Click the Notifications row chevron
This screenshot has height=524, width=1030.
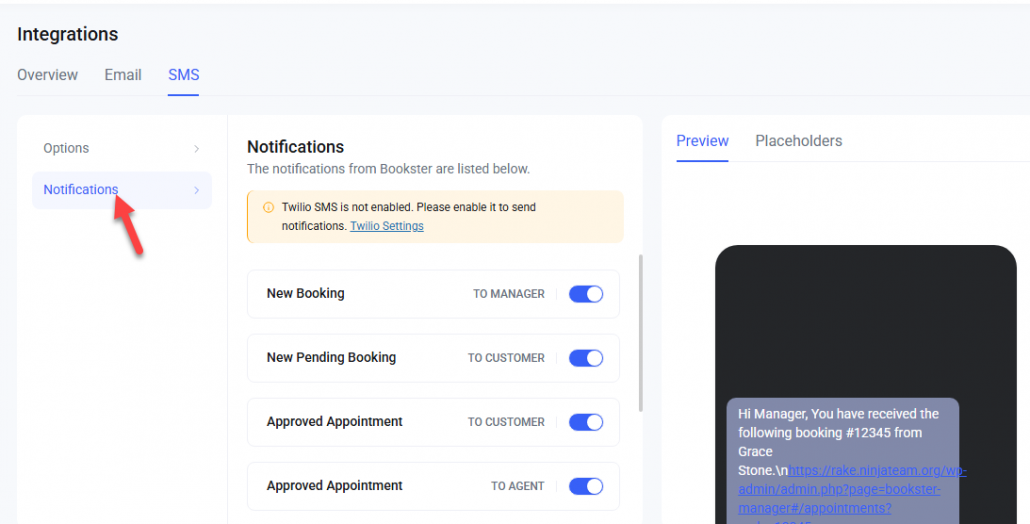pos(196,190)
